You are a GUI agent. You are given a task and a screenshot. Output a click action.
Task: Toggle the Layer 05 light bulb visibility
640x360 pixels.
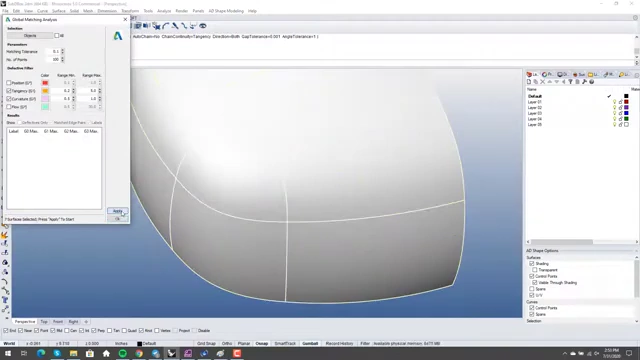pyautogui.click(x=614, y=124)
